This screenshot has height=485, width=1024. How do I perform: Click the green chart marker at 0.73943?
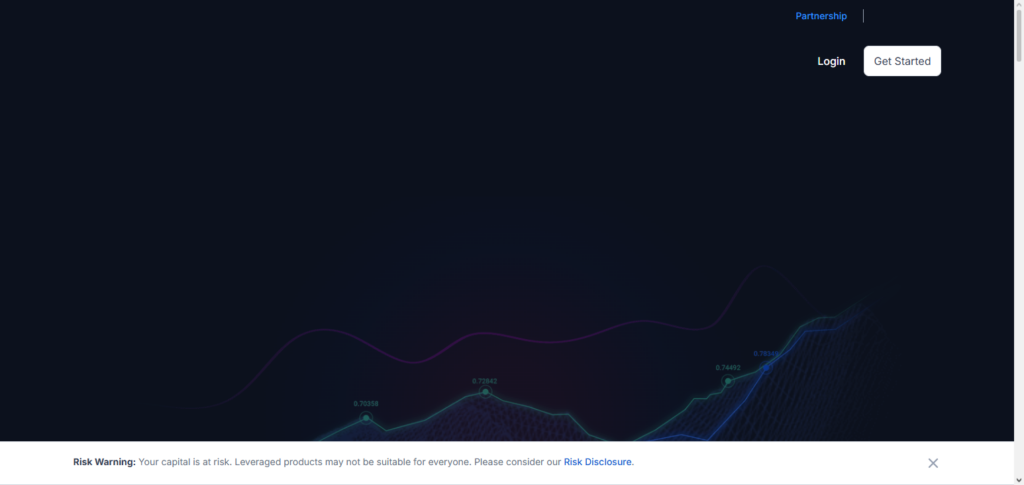485,392
